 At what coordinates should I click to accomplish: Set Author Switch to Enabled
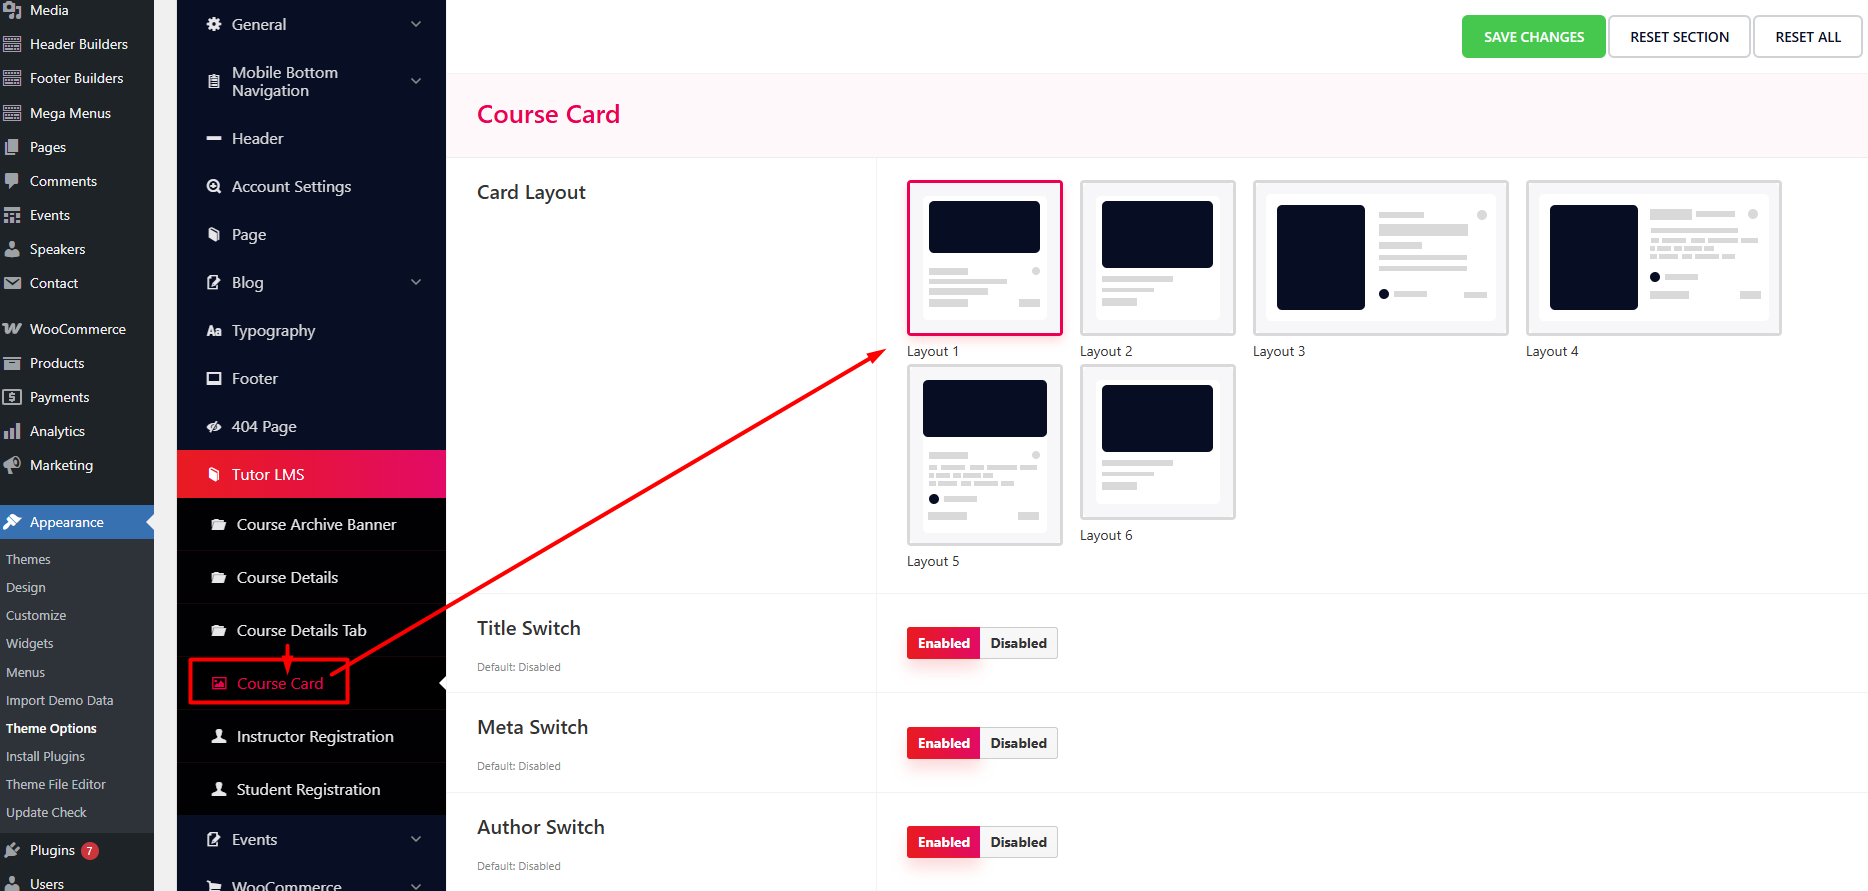click(943, 842)
